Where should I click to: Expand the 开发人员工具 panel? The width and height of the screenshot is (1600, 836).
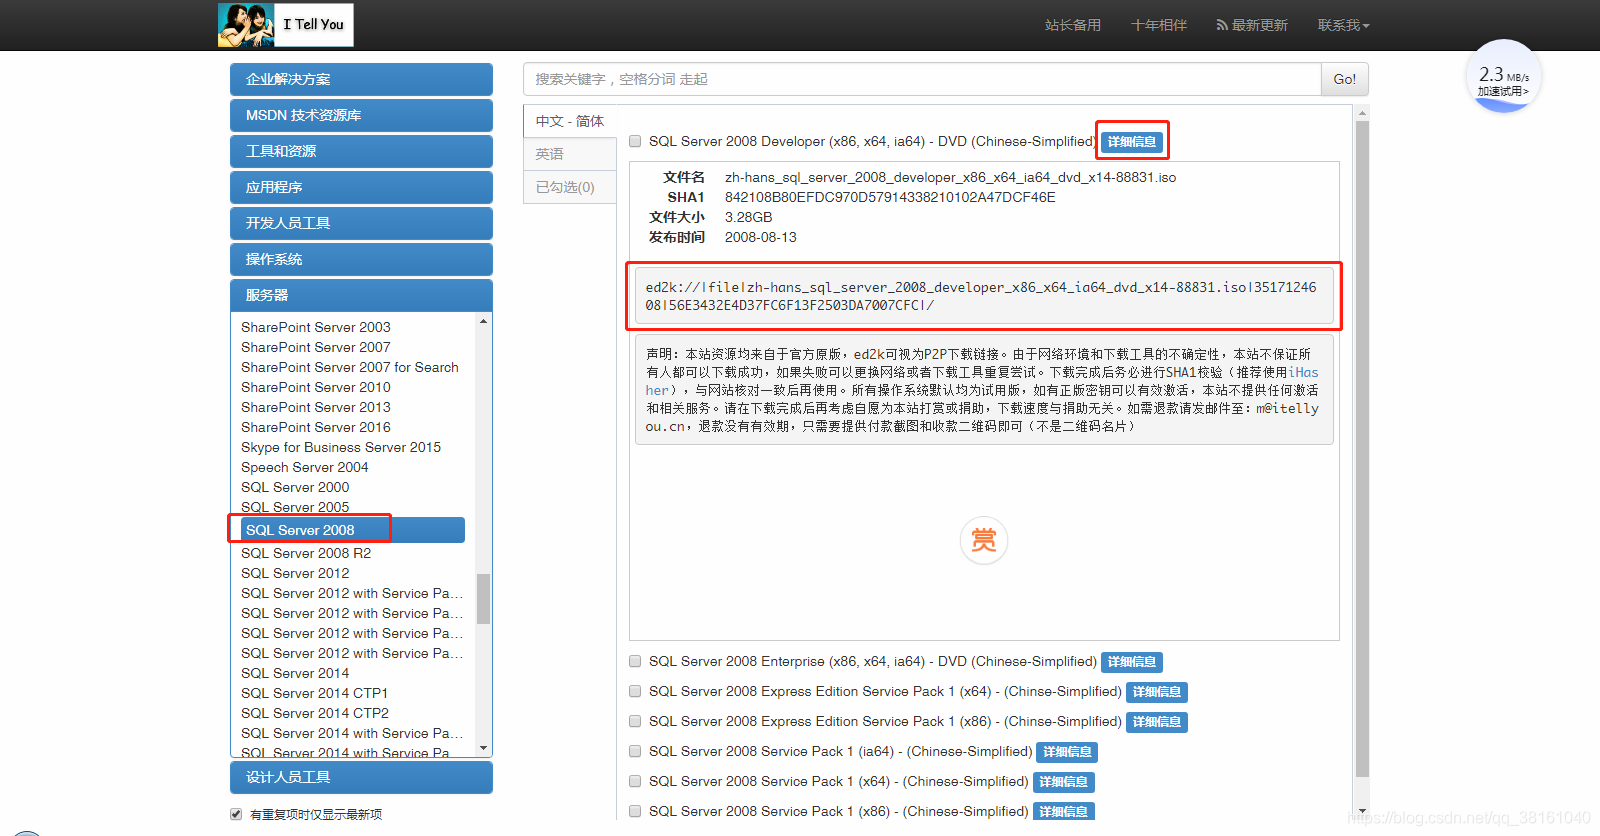[x=361, y=223]
